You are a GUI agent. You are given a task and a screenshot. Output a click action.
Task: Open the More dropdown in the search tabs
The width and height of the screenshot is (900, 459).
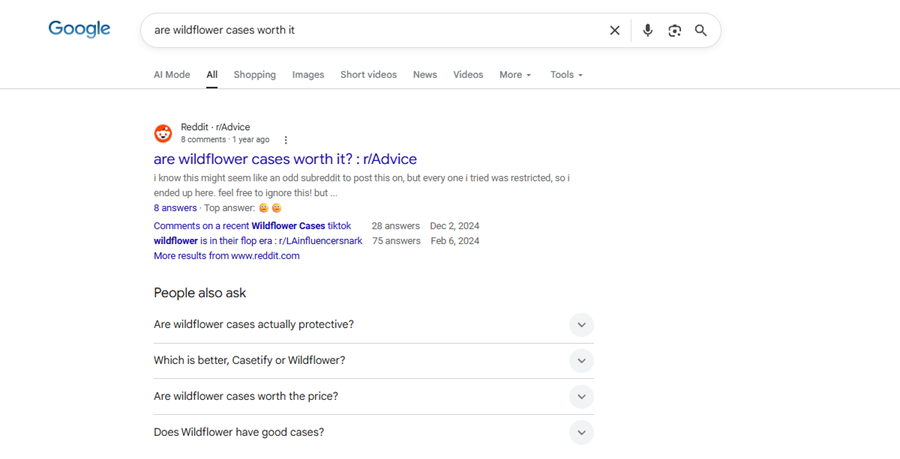coord(515,75)
